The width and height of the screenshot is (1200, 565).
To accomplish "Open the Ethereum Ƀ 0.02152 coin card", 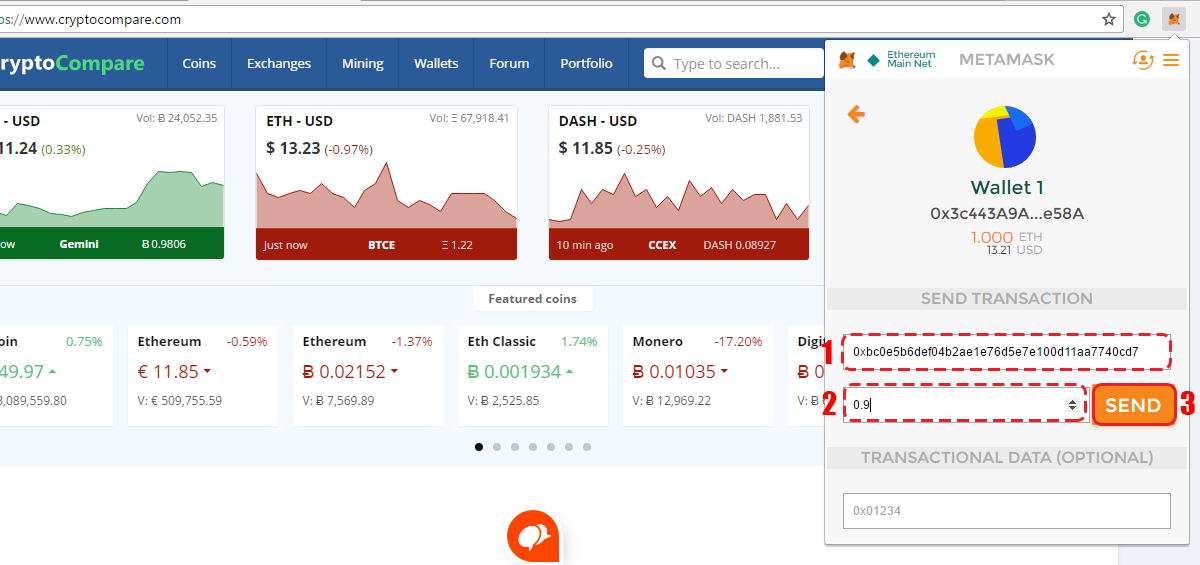I will (x=367, y=375).
